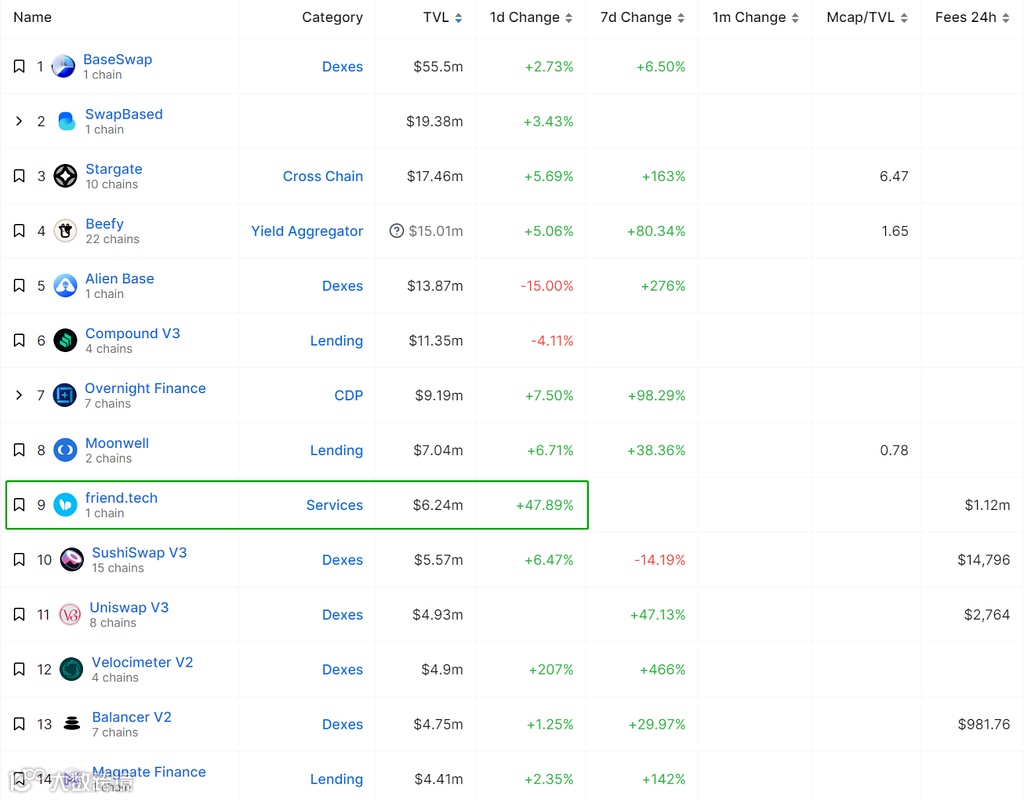
Task: Open Dexes category on BaseSwap row
Action: click(342, 67)
